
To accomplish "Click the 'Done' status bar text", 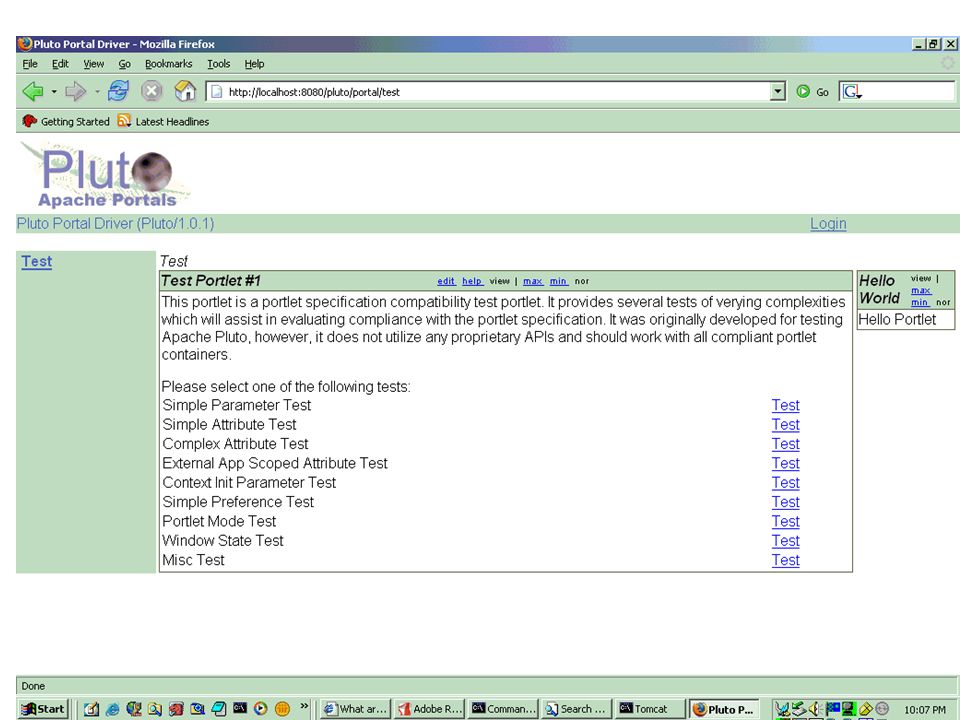I will click(x=33, y=686).
